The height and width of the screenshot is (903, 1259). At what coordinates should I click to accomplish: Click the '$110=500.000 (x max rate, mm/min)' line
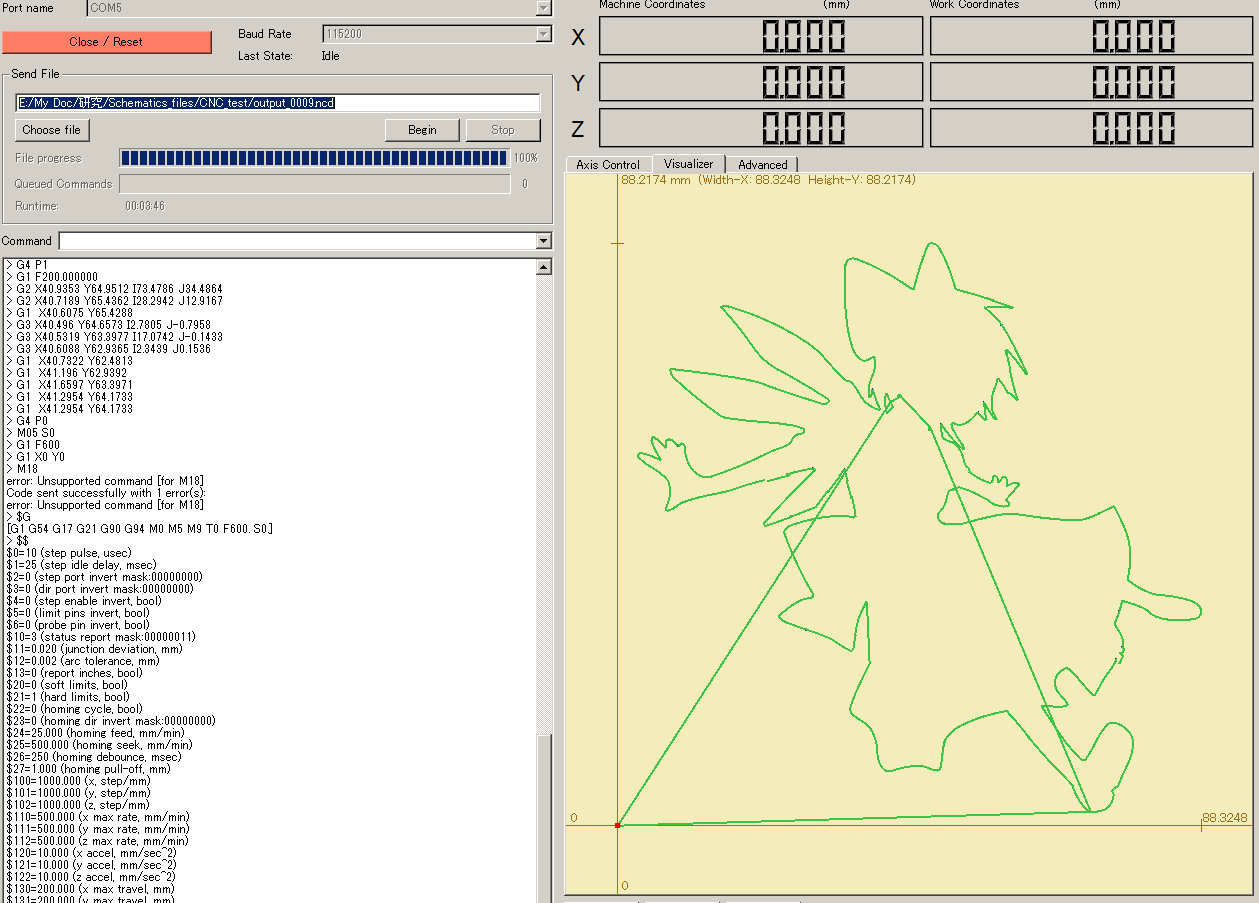tap(97, 817)
